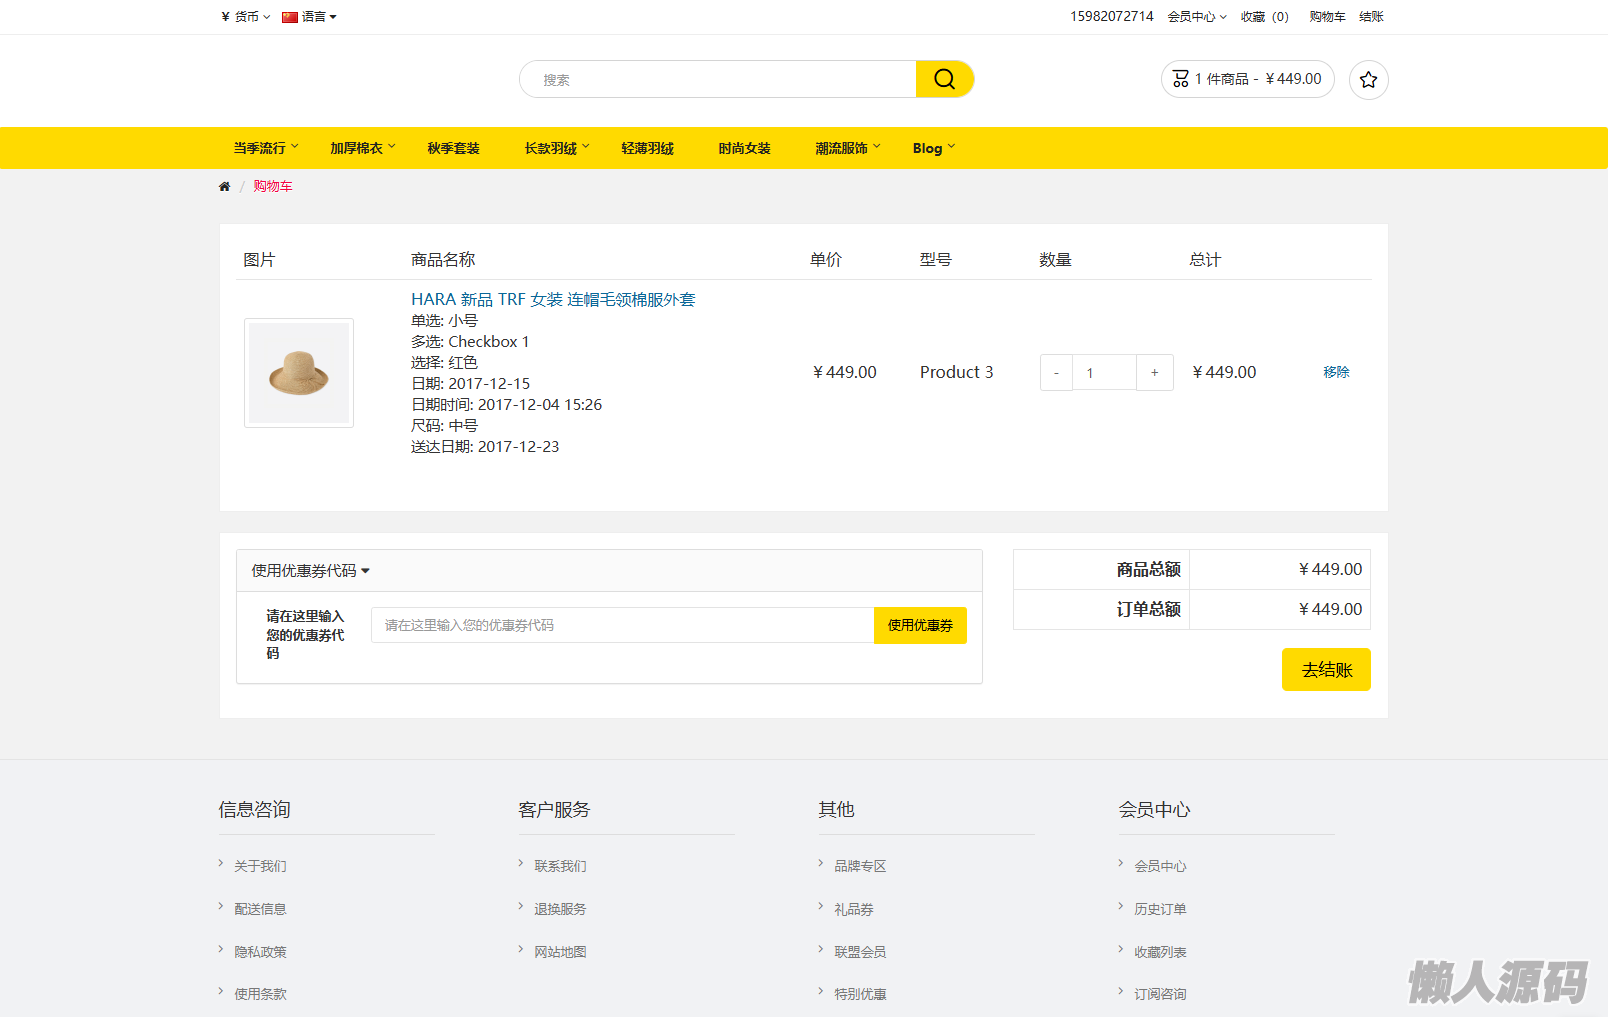The width and height of the screenshot is (1608, 1017).
Task: Open the language flag selector
Action: click(x=309, y=17)
